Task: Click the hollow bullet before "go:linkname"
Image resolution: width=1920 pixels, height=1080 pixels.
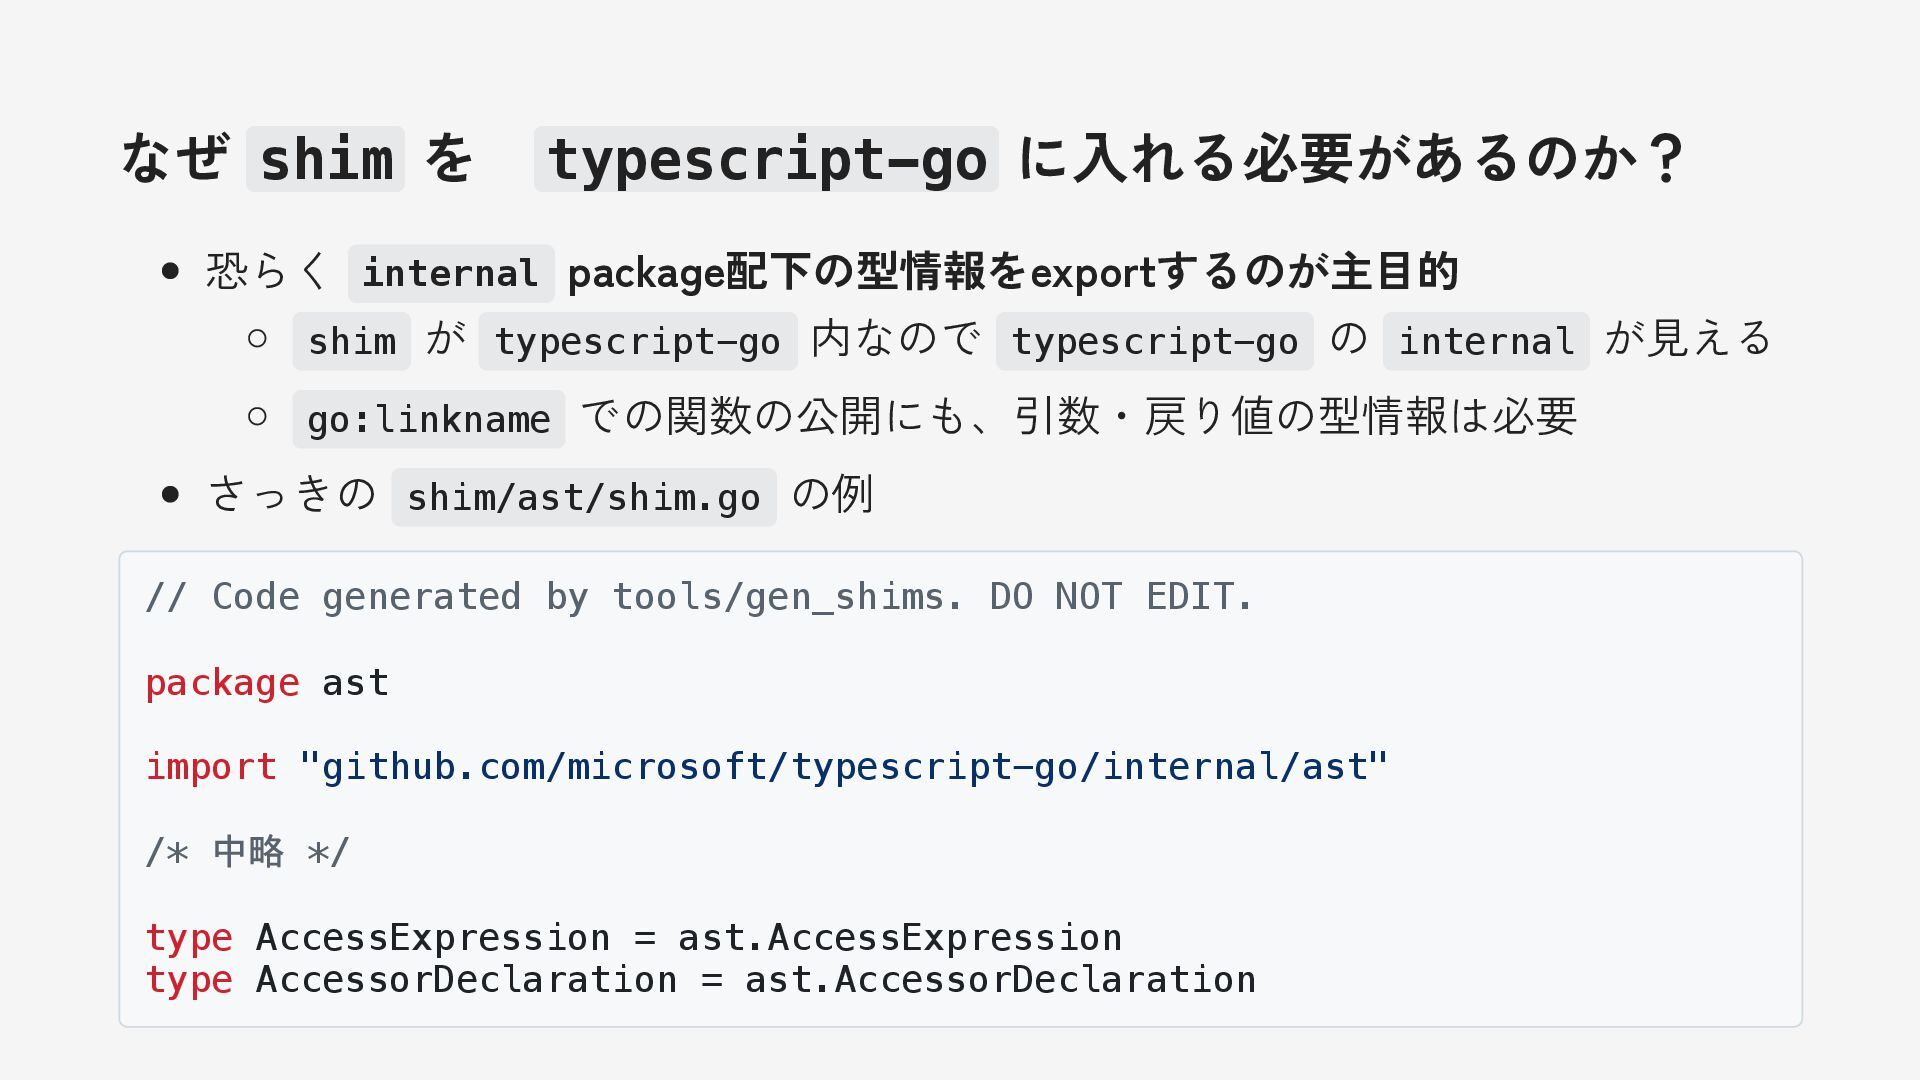Action: (x=257, y=417)
